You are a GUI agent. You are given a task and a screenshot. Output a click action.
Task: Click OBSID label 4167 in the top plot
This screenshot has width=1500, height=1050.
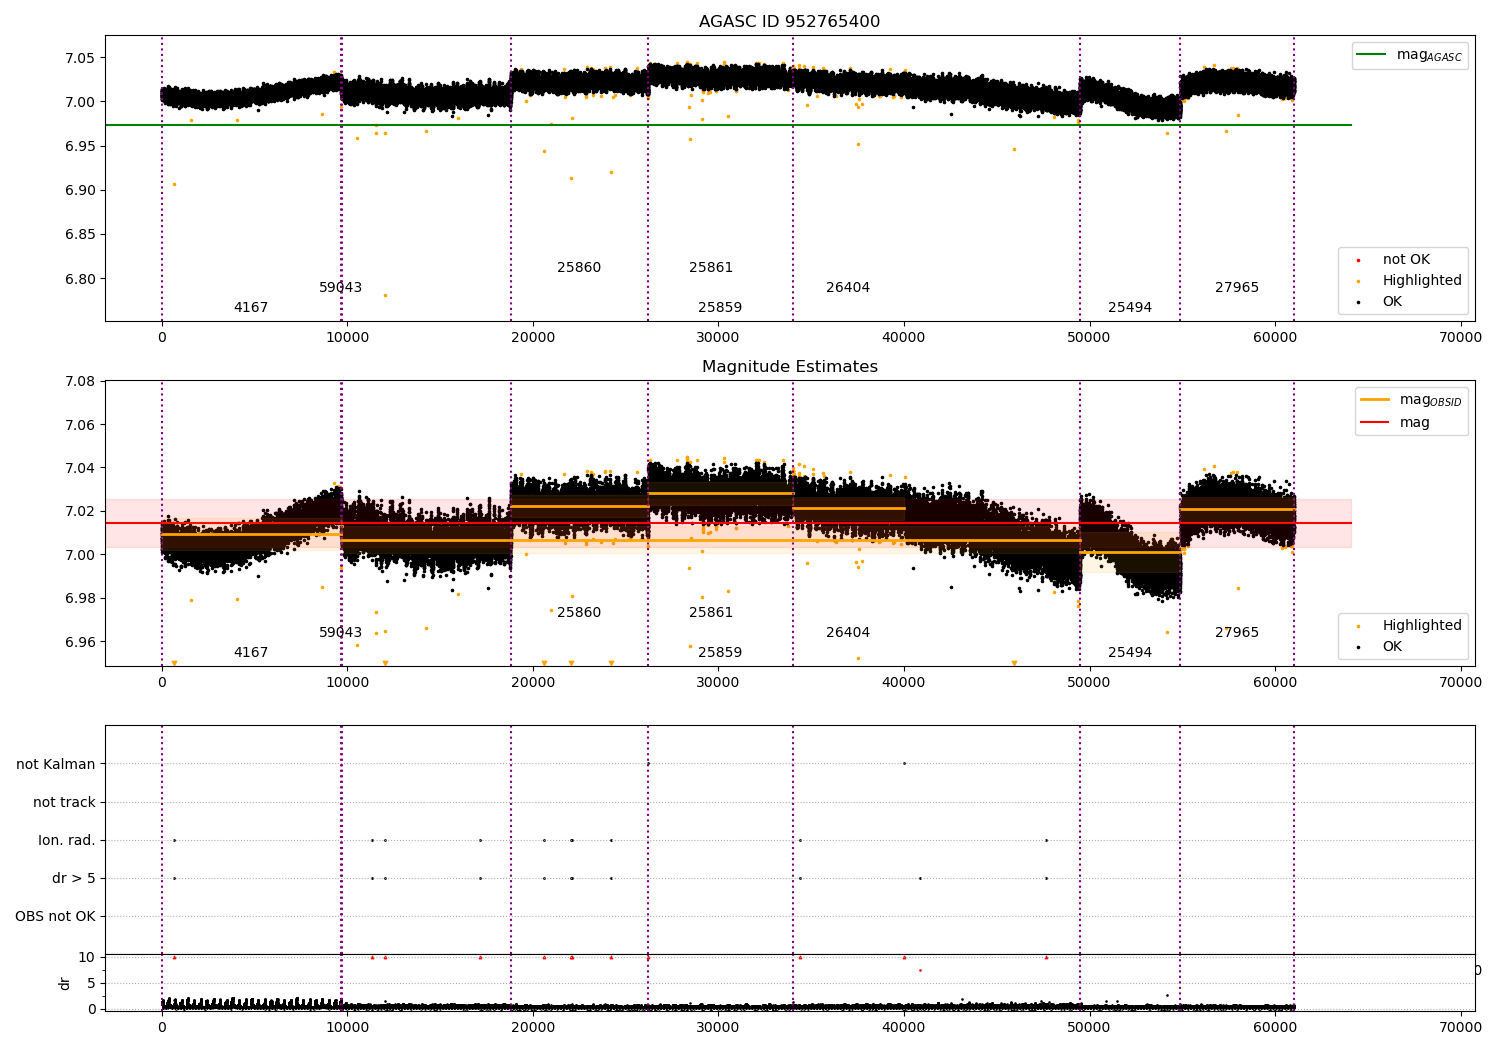click(251, 308)
